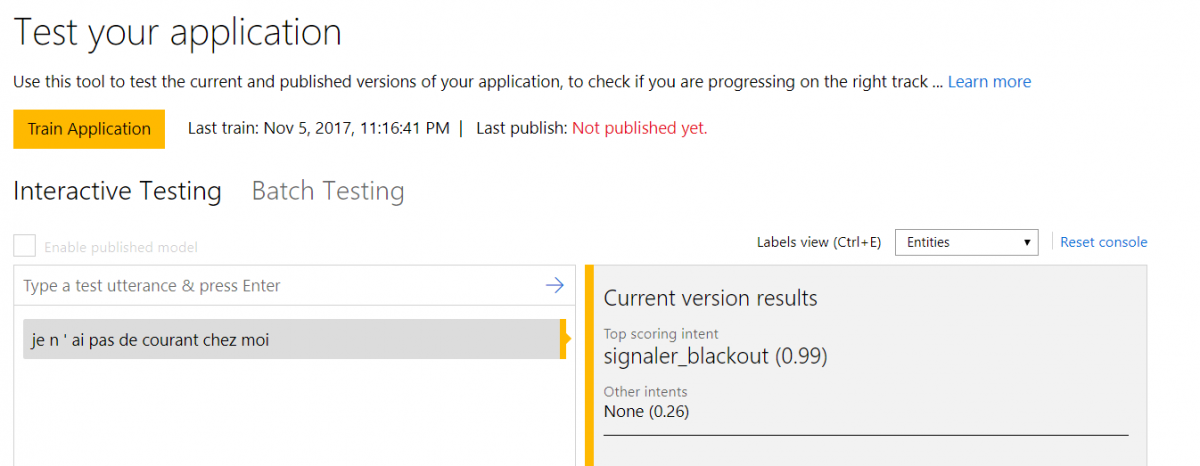1200x466 pixels.
Task: Click the 'Not published yet.' status text
Action: click(x=640, y=128)
